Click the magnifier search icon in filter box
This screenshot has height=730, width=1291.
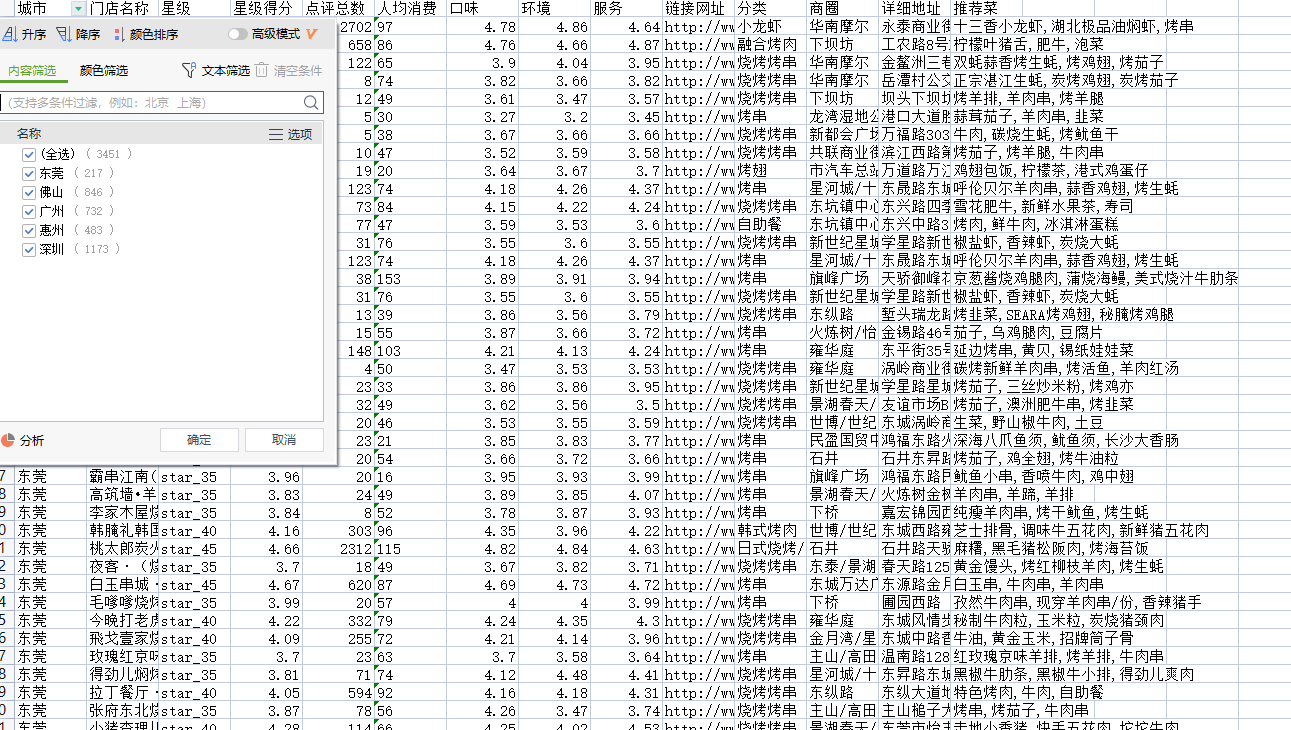pos(311,102)
